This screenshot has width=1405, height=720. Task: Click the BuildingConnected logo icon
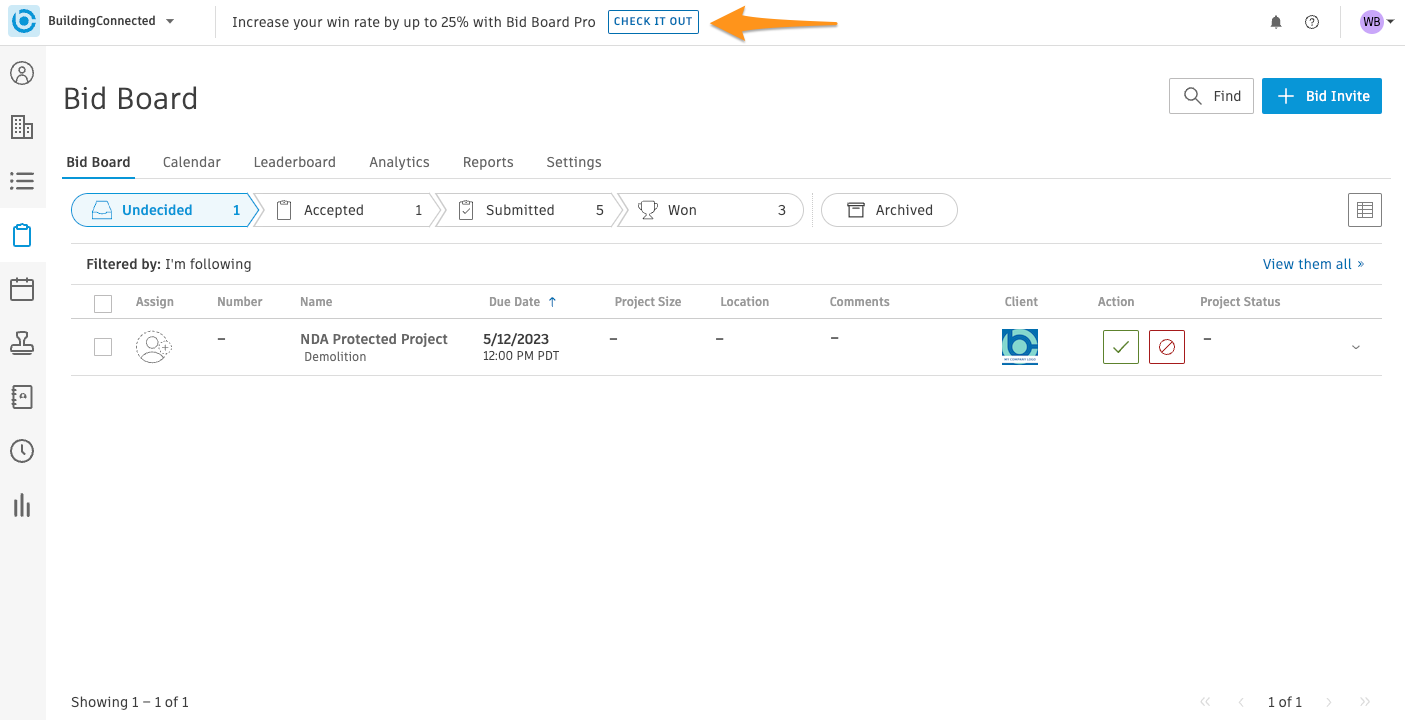click(24, 22)
